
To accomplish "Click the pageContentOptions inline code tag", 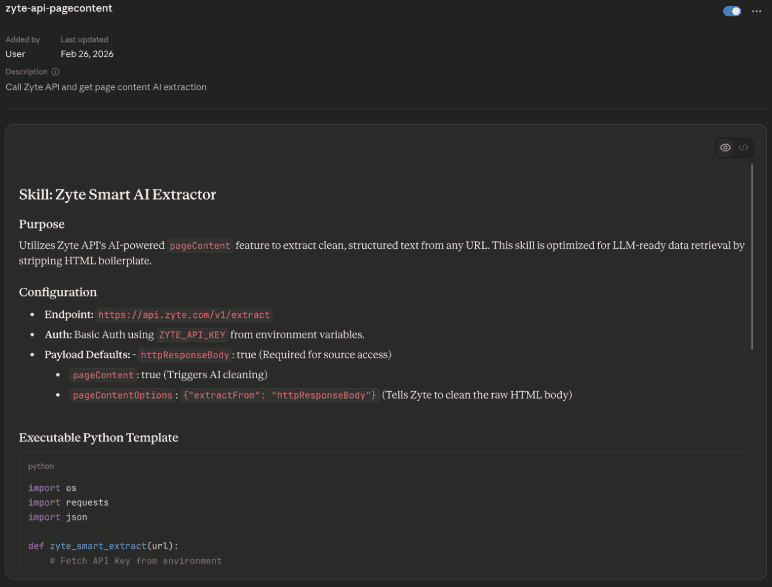I will [x=122, y=395].
